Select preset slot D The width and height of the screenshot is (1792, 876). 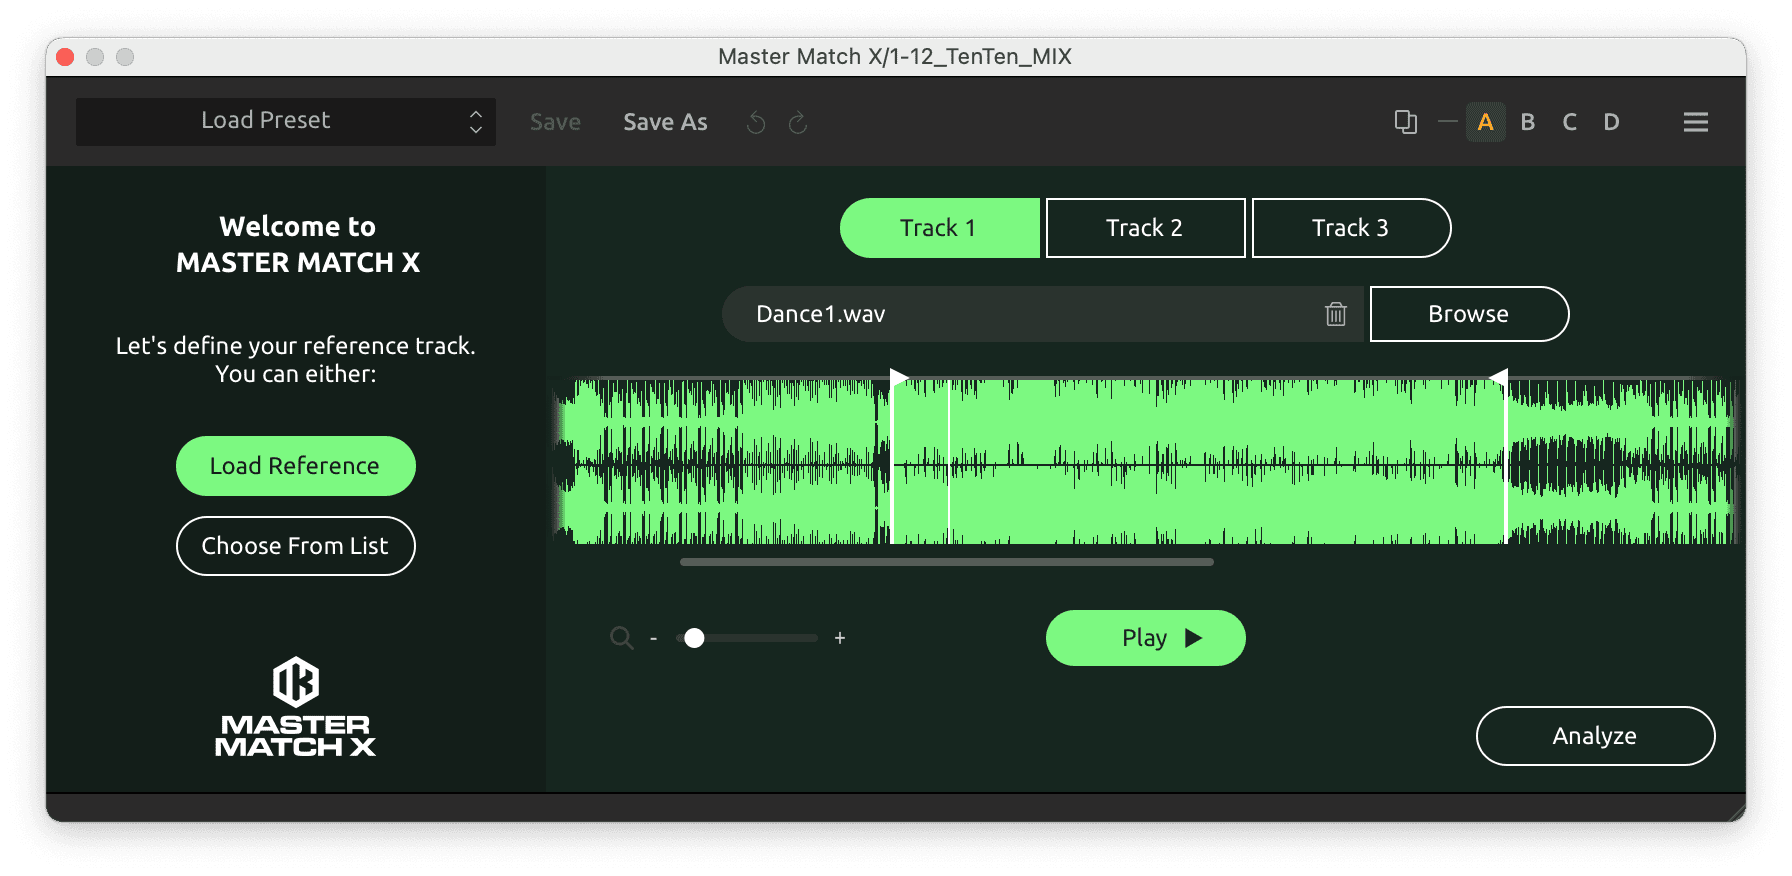[x=1611, y=122]
